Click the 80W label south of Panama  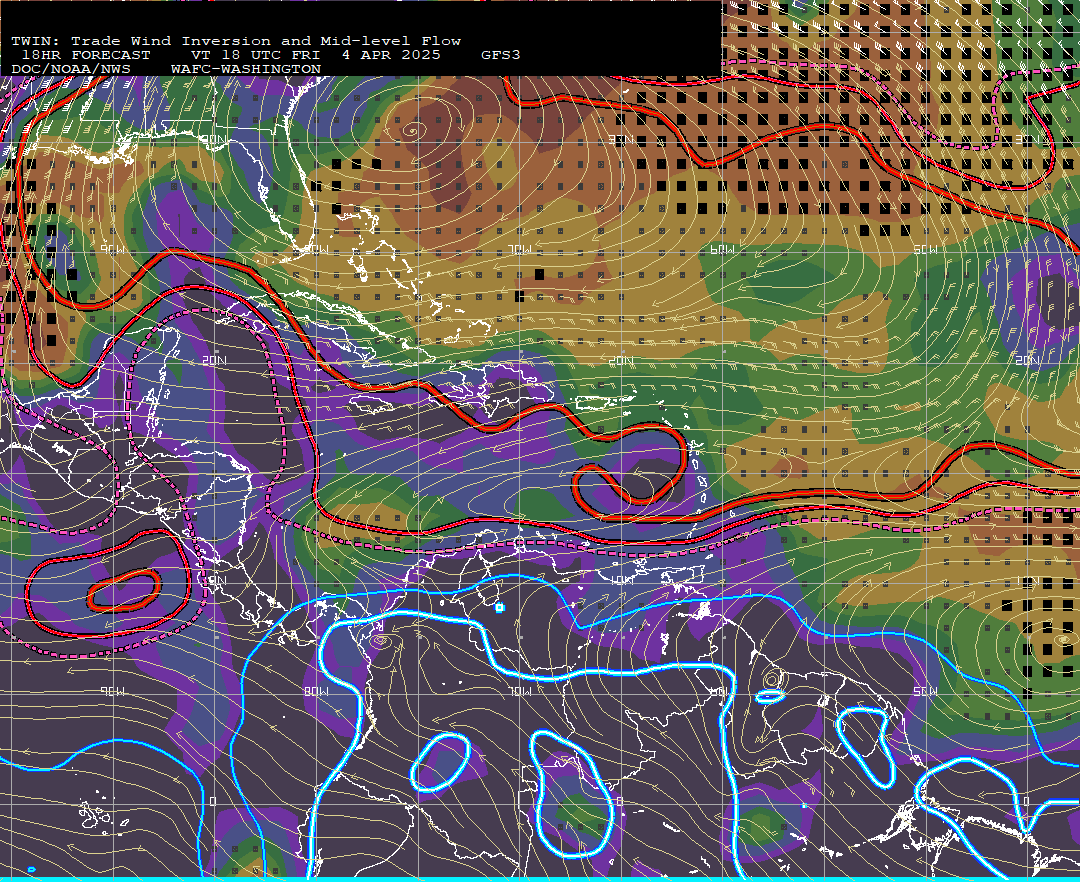316,691
